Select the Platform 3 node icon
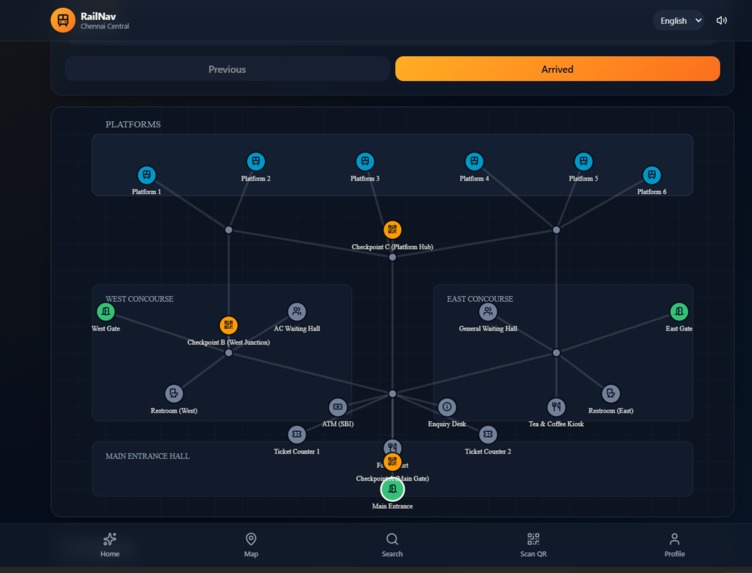This screenshot has width=752, height=573. click(x=365, y=162)
